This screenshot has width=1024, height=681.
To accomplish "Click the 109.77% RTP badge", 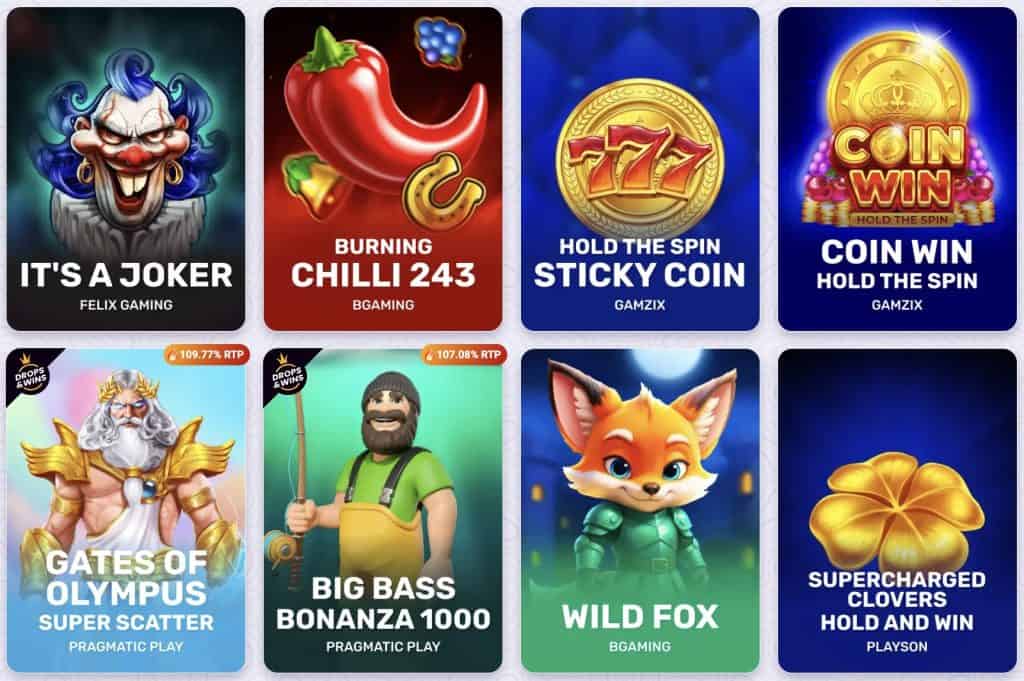I will tap(206, 355).
